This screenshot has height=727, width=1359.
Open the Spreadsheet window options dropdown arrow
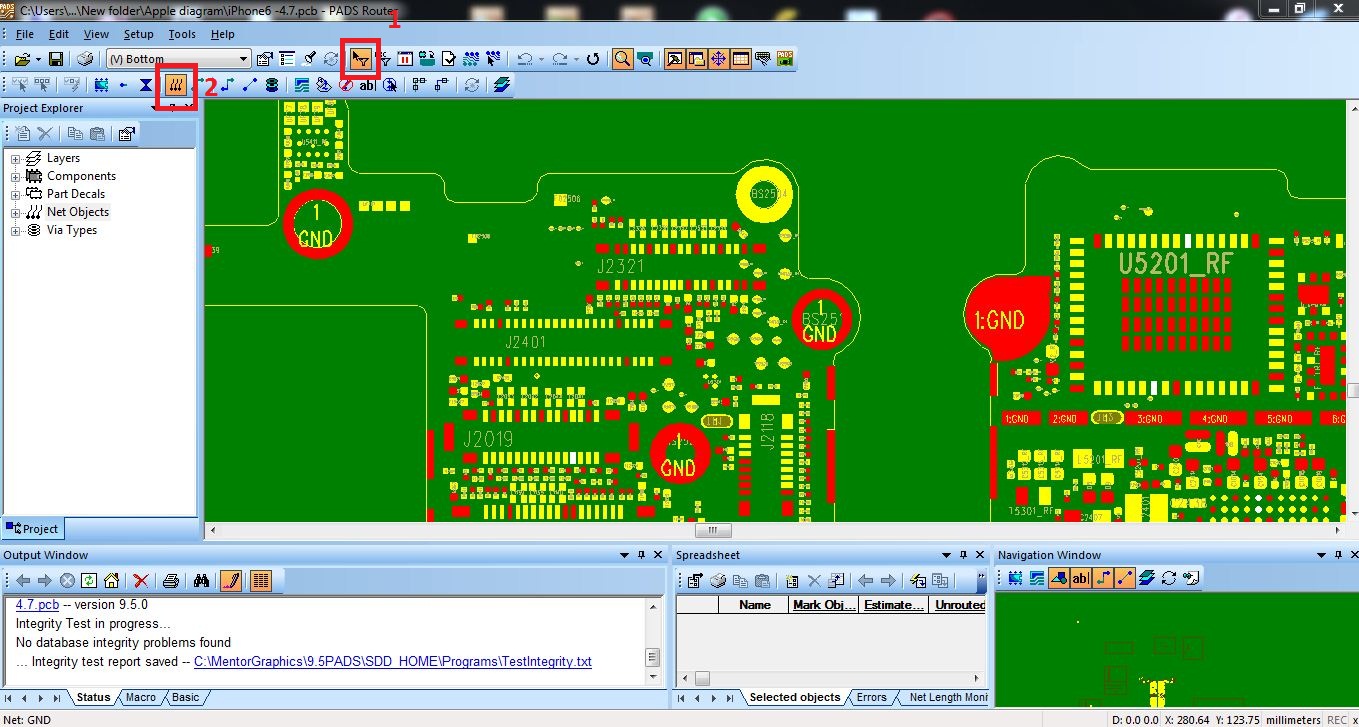point(946,555)
